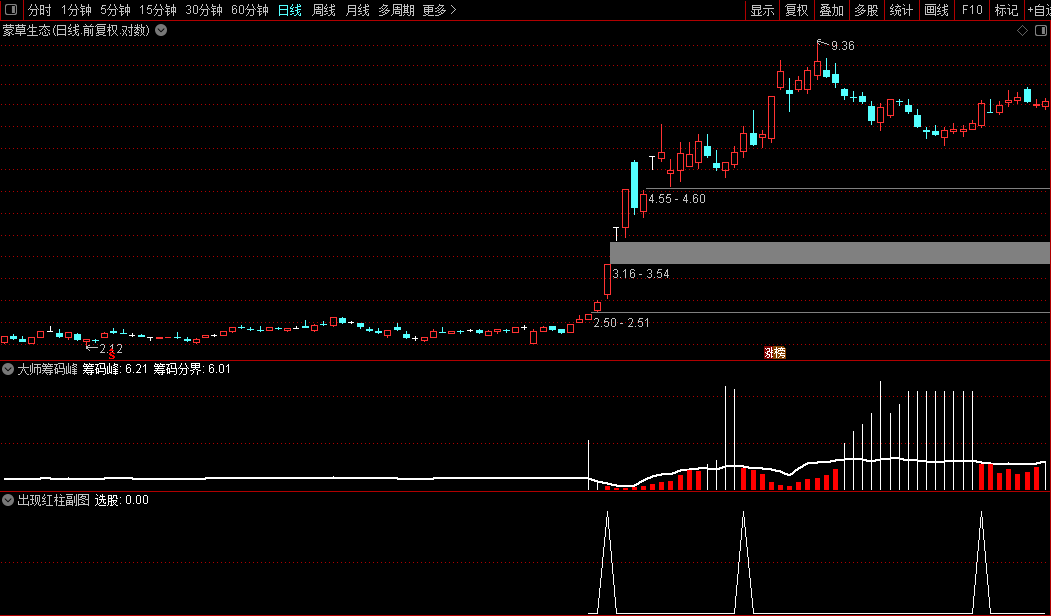
Task: Toggle the right side panel icon
Action: click(x=1041, y=31)
